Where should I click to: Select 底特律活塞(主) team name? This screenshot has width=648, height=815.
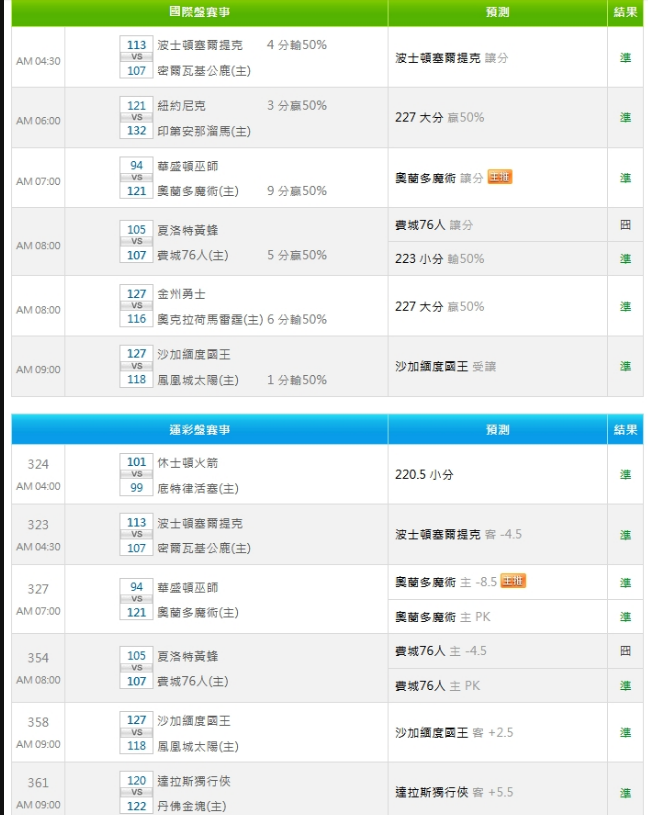(x=198, y=488)
